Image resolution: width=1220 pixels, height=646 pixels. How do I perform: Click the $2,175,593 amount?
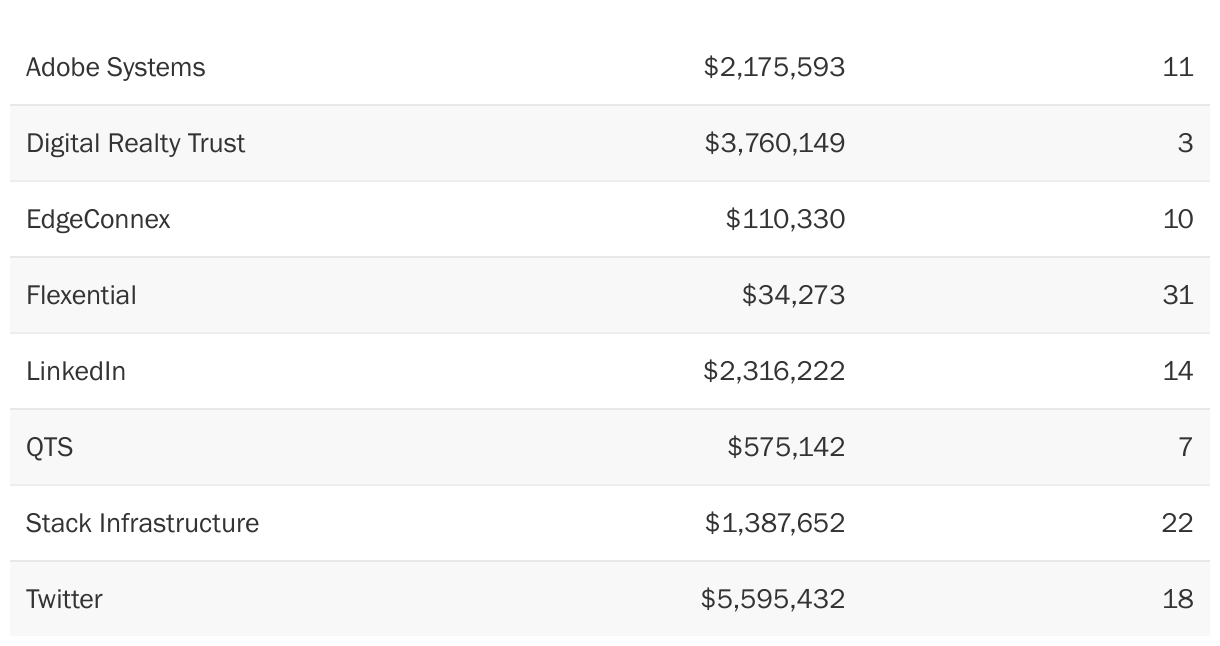tap(774, 67)
